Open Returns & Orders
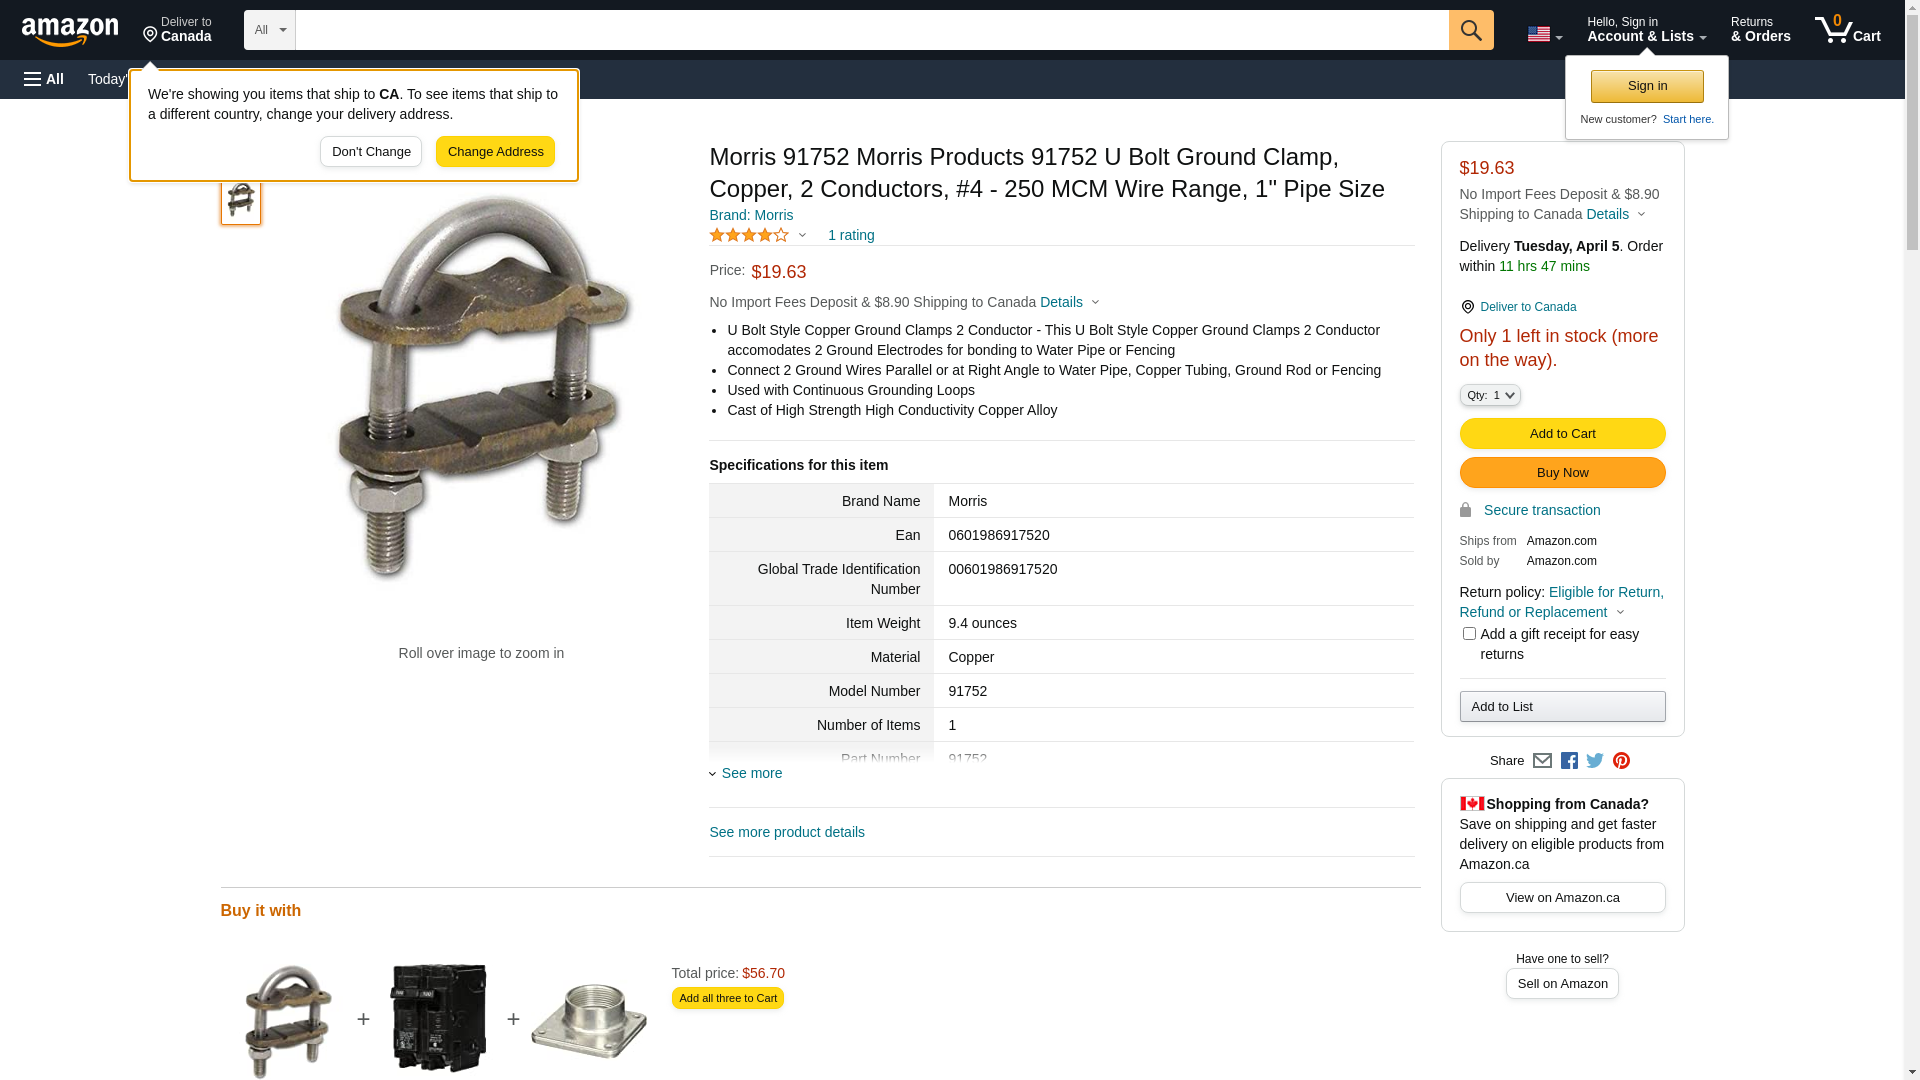The height and width of the screenshot is (1080, 1920). [1760, 30]
